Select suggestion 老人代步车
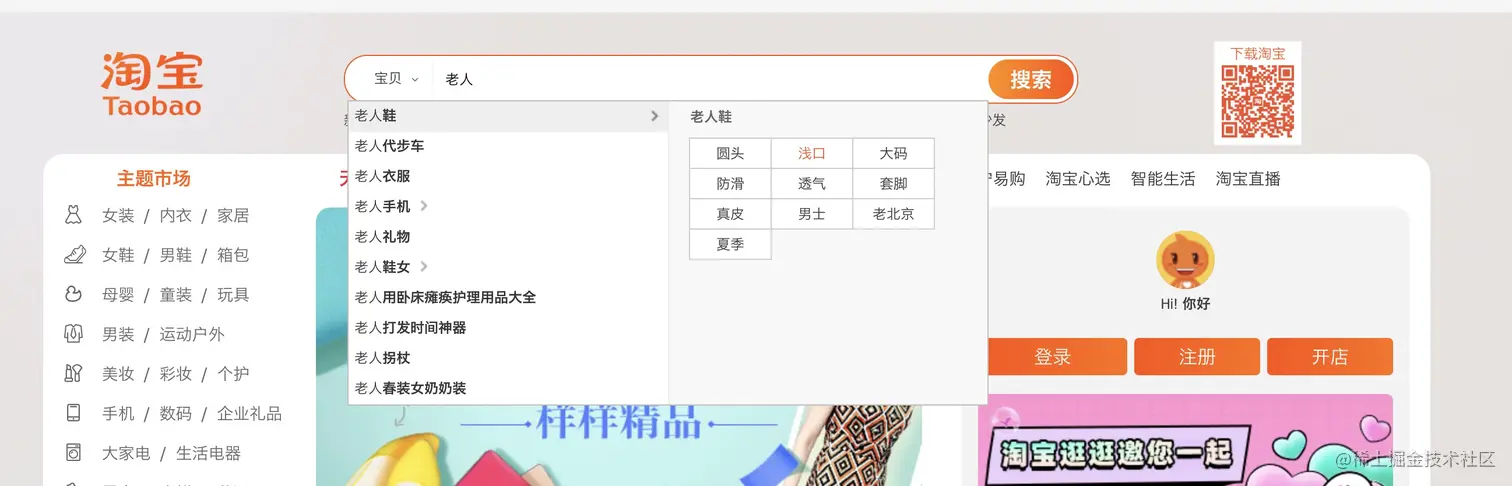 (508, 146)
